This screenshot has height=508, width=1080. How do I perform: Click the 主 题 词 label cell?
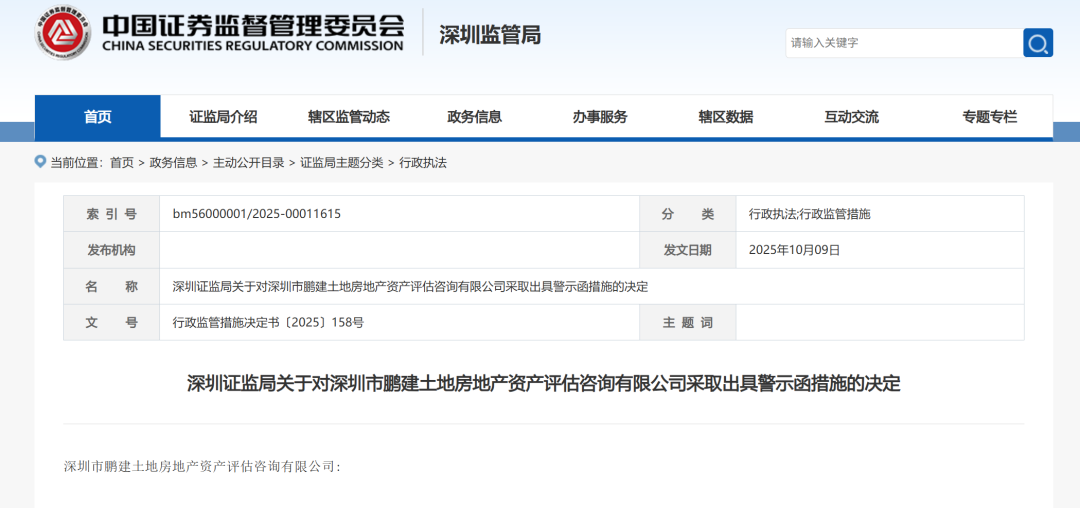pos(687,322)
